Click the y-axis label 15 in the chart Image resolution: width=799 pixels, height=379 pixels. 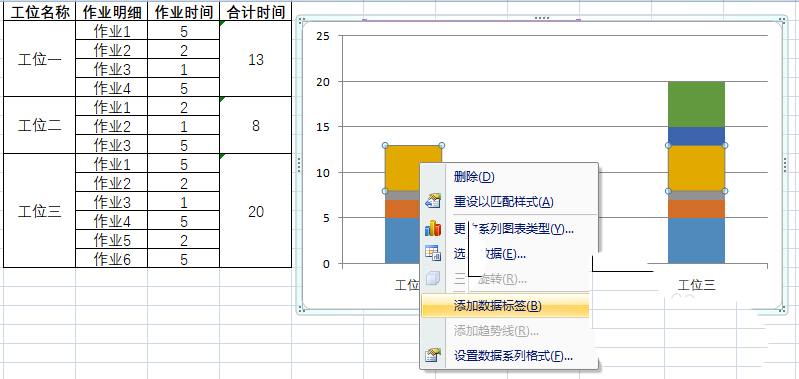click(323, 126)
